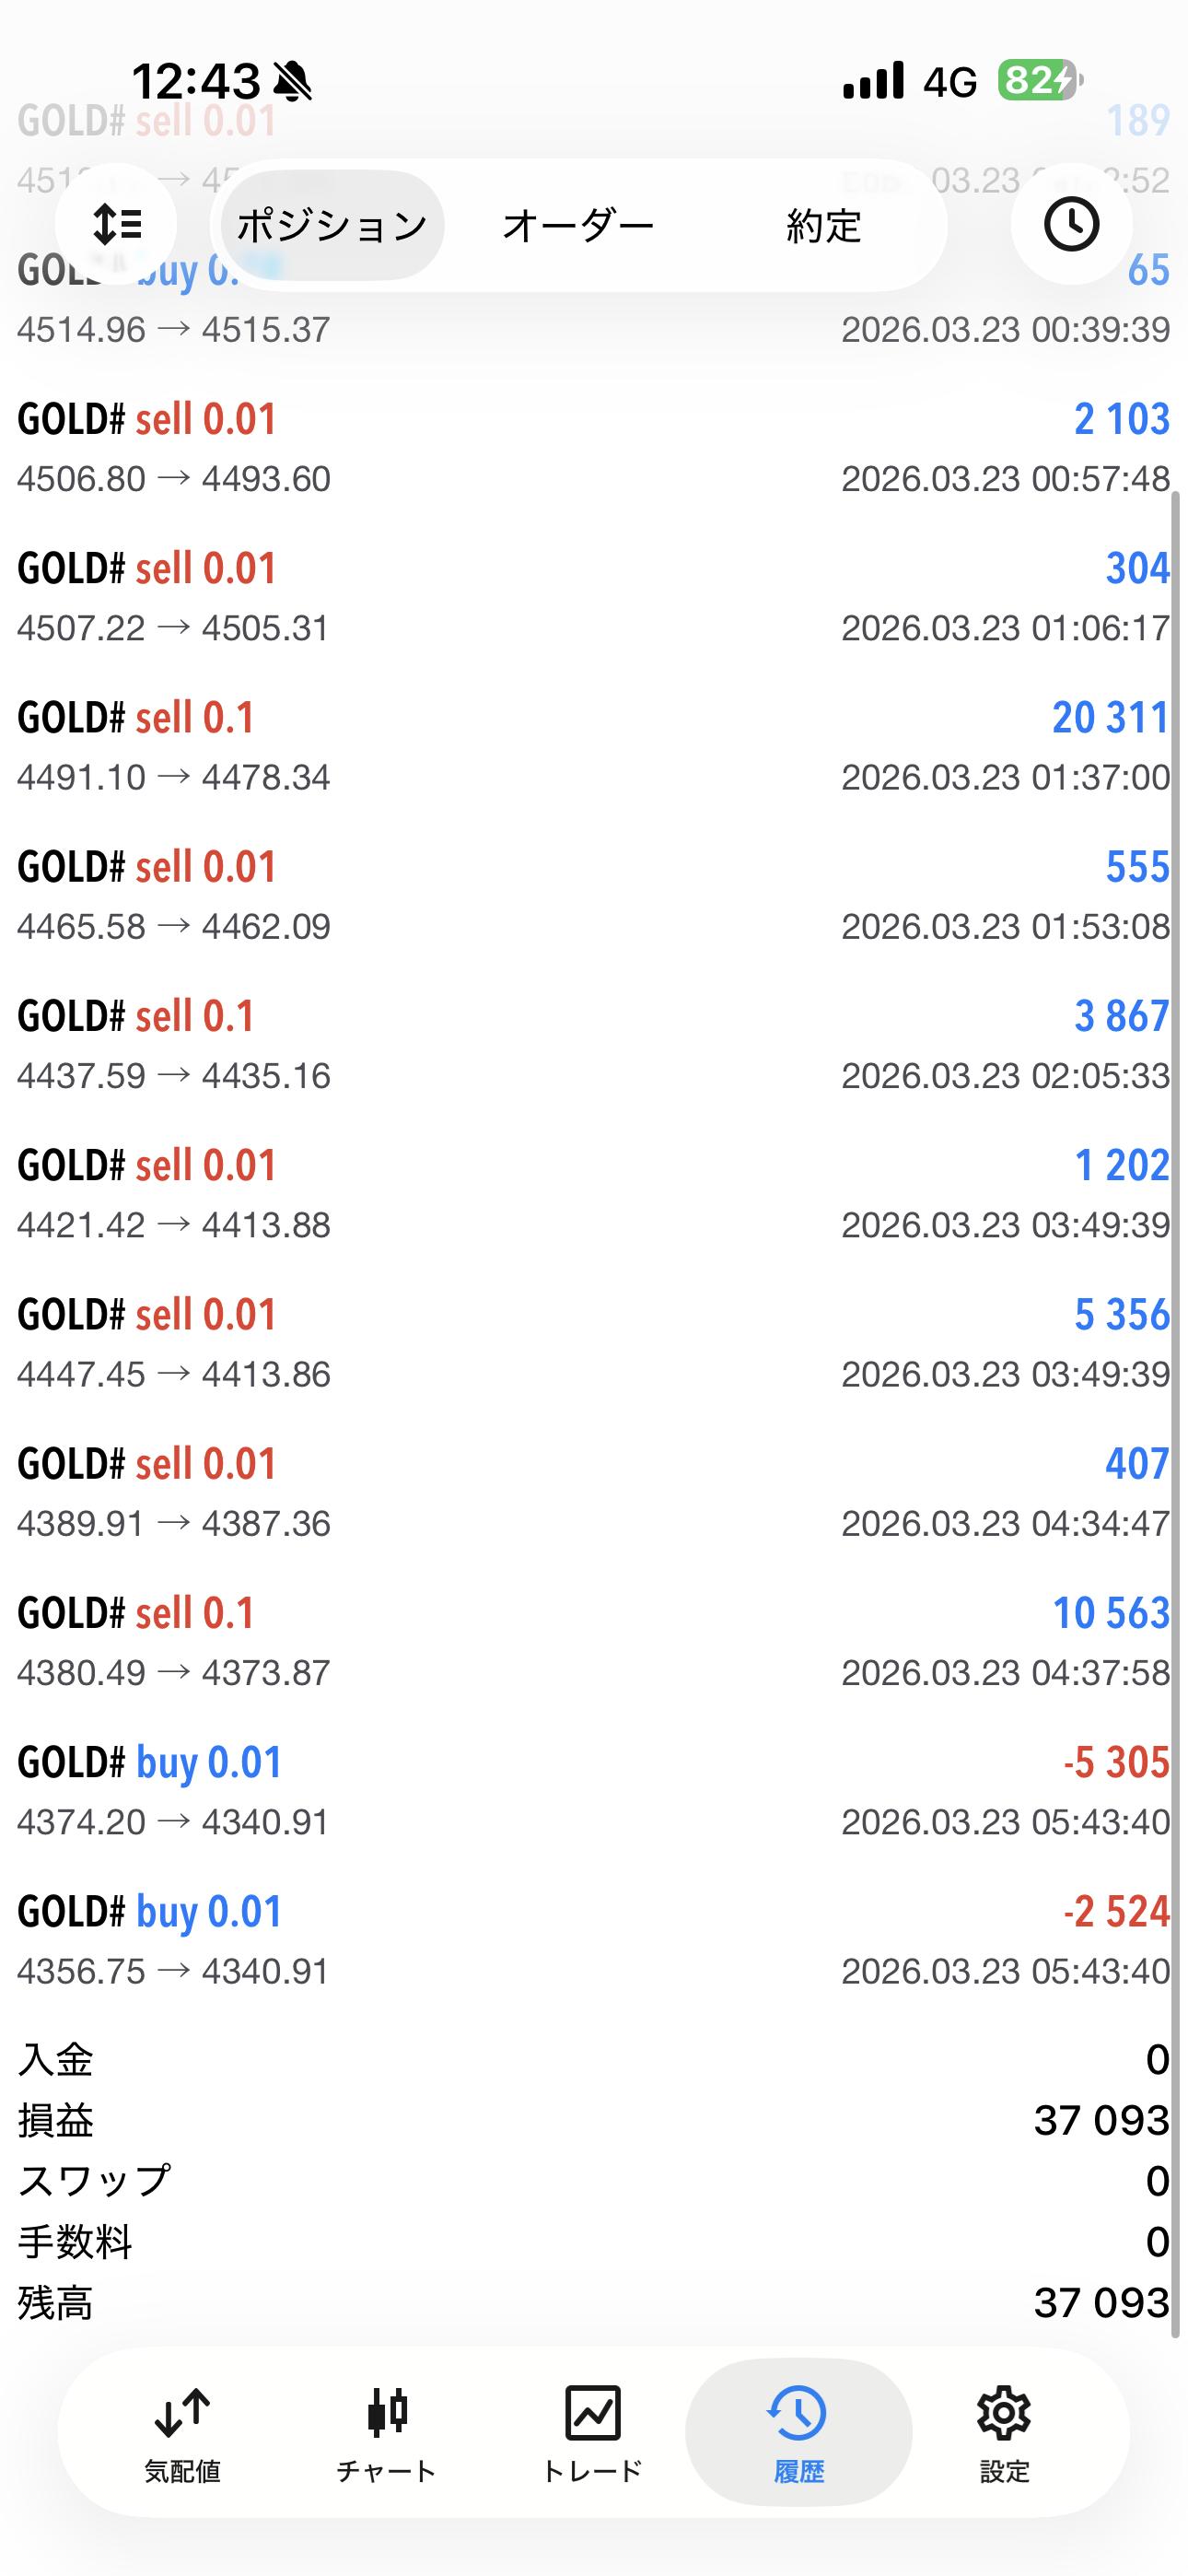Open the 気配値 quotes icon
The width and height of the screenshot is (1188, 2576).
point(182,2432)
